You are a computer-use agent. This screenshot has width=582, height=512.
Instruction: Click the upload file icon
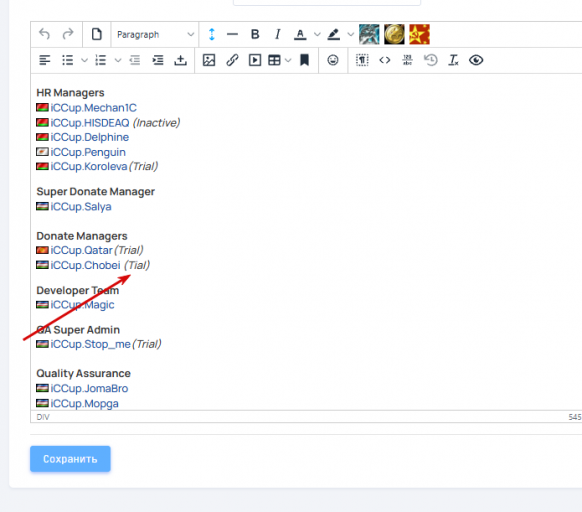tap(180, 60)
